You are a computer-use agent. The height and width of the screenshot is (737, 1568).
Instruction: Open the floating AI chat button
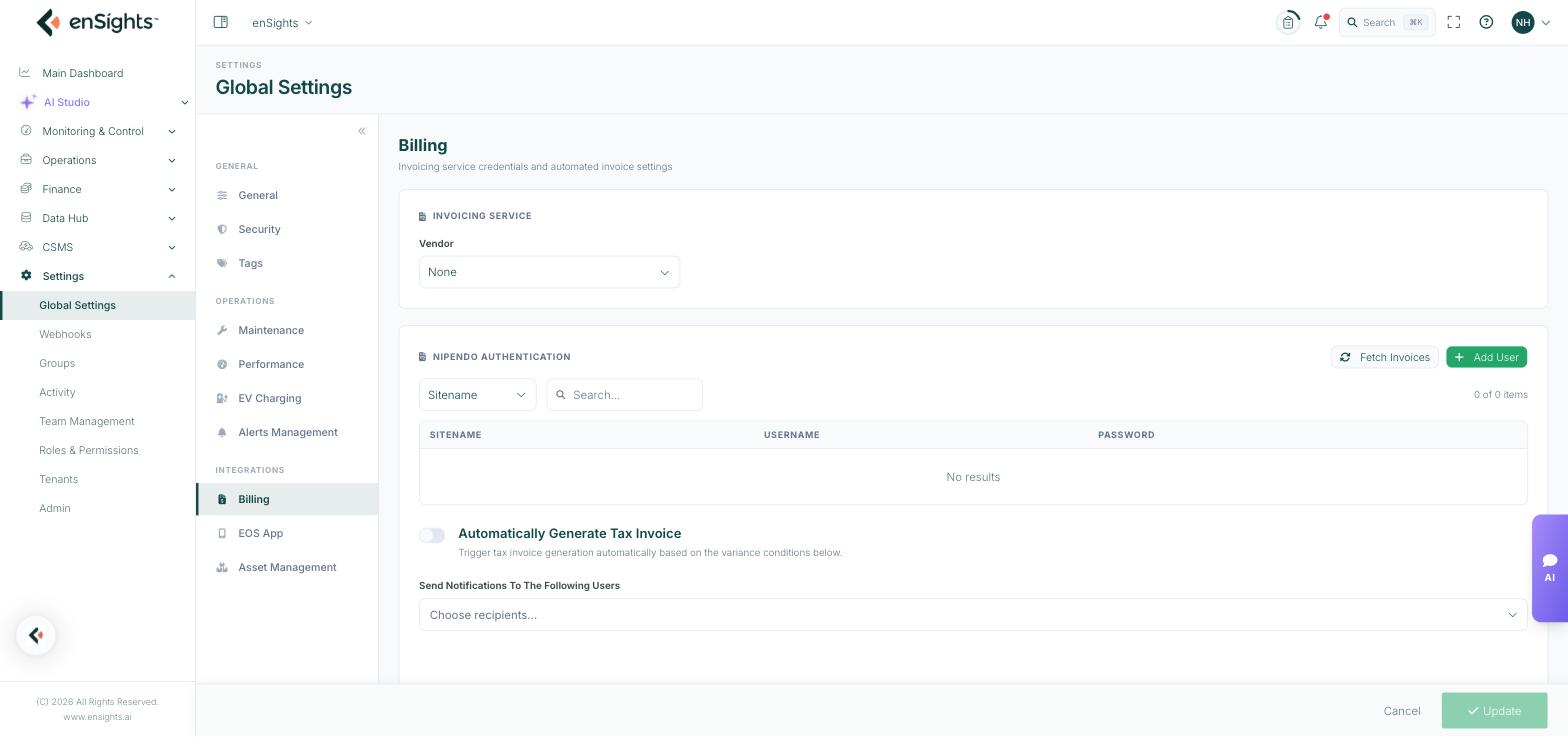(x=1549, y=568)
